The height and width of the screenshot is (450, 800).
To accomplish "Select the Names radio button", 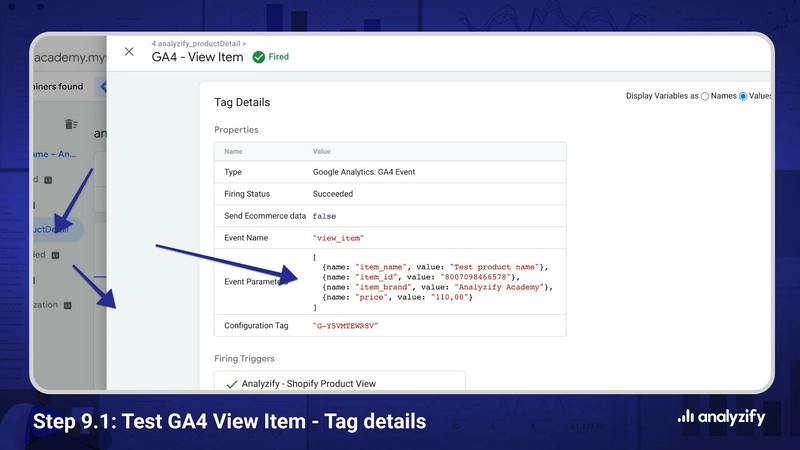I will (x=705, y=96).
